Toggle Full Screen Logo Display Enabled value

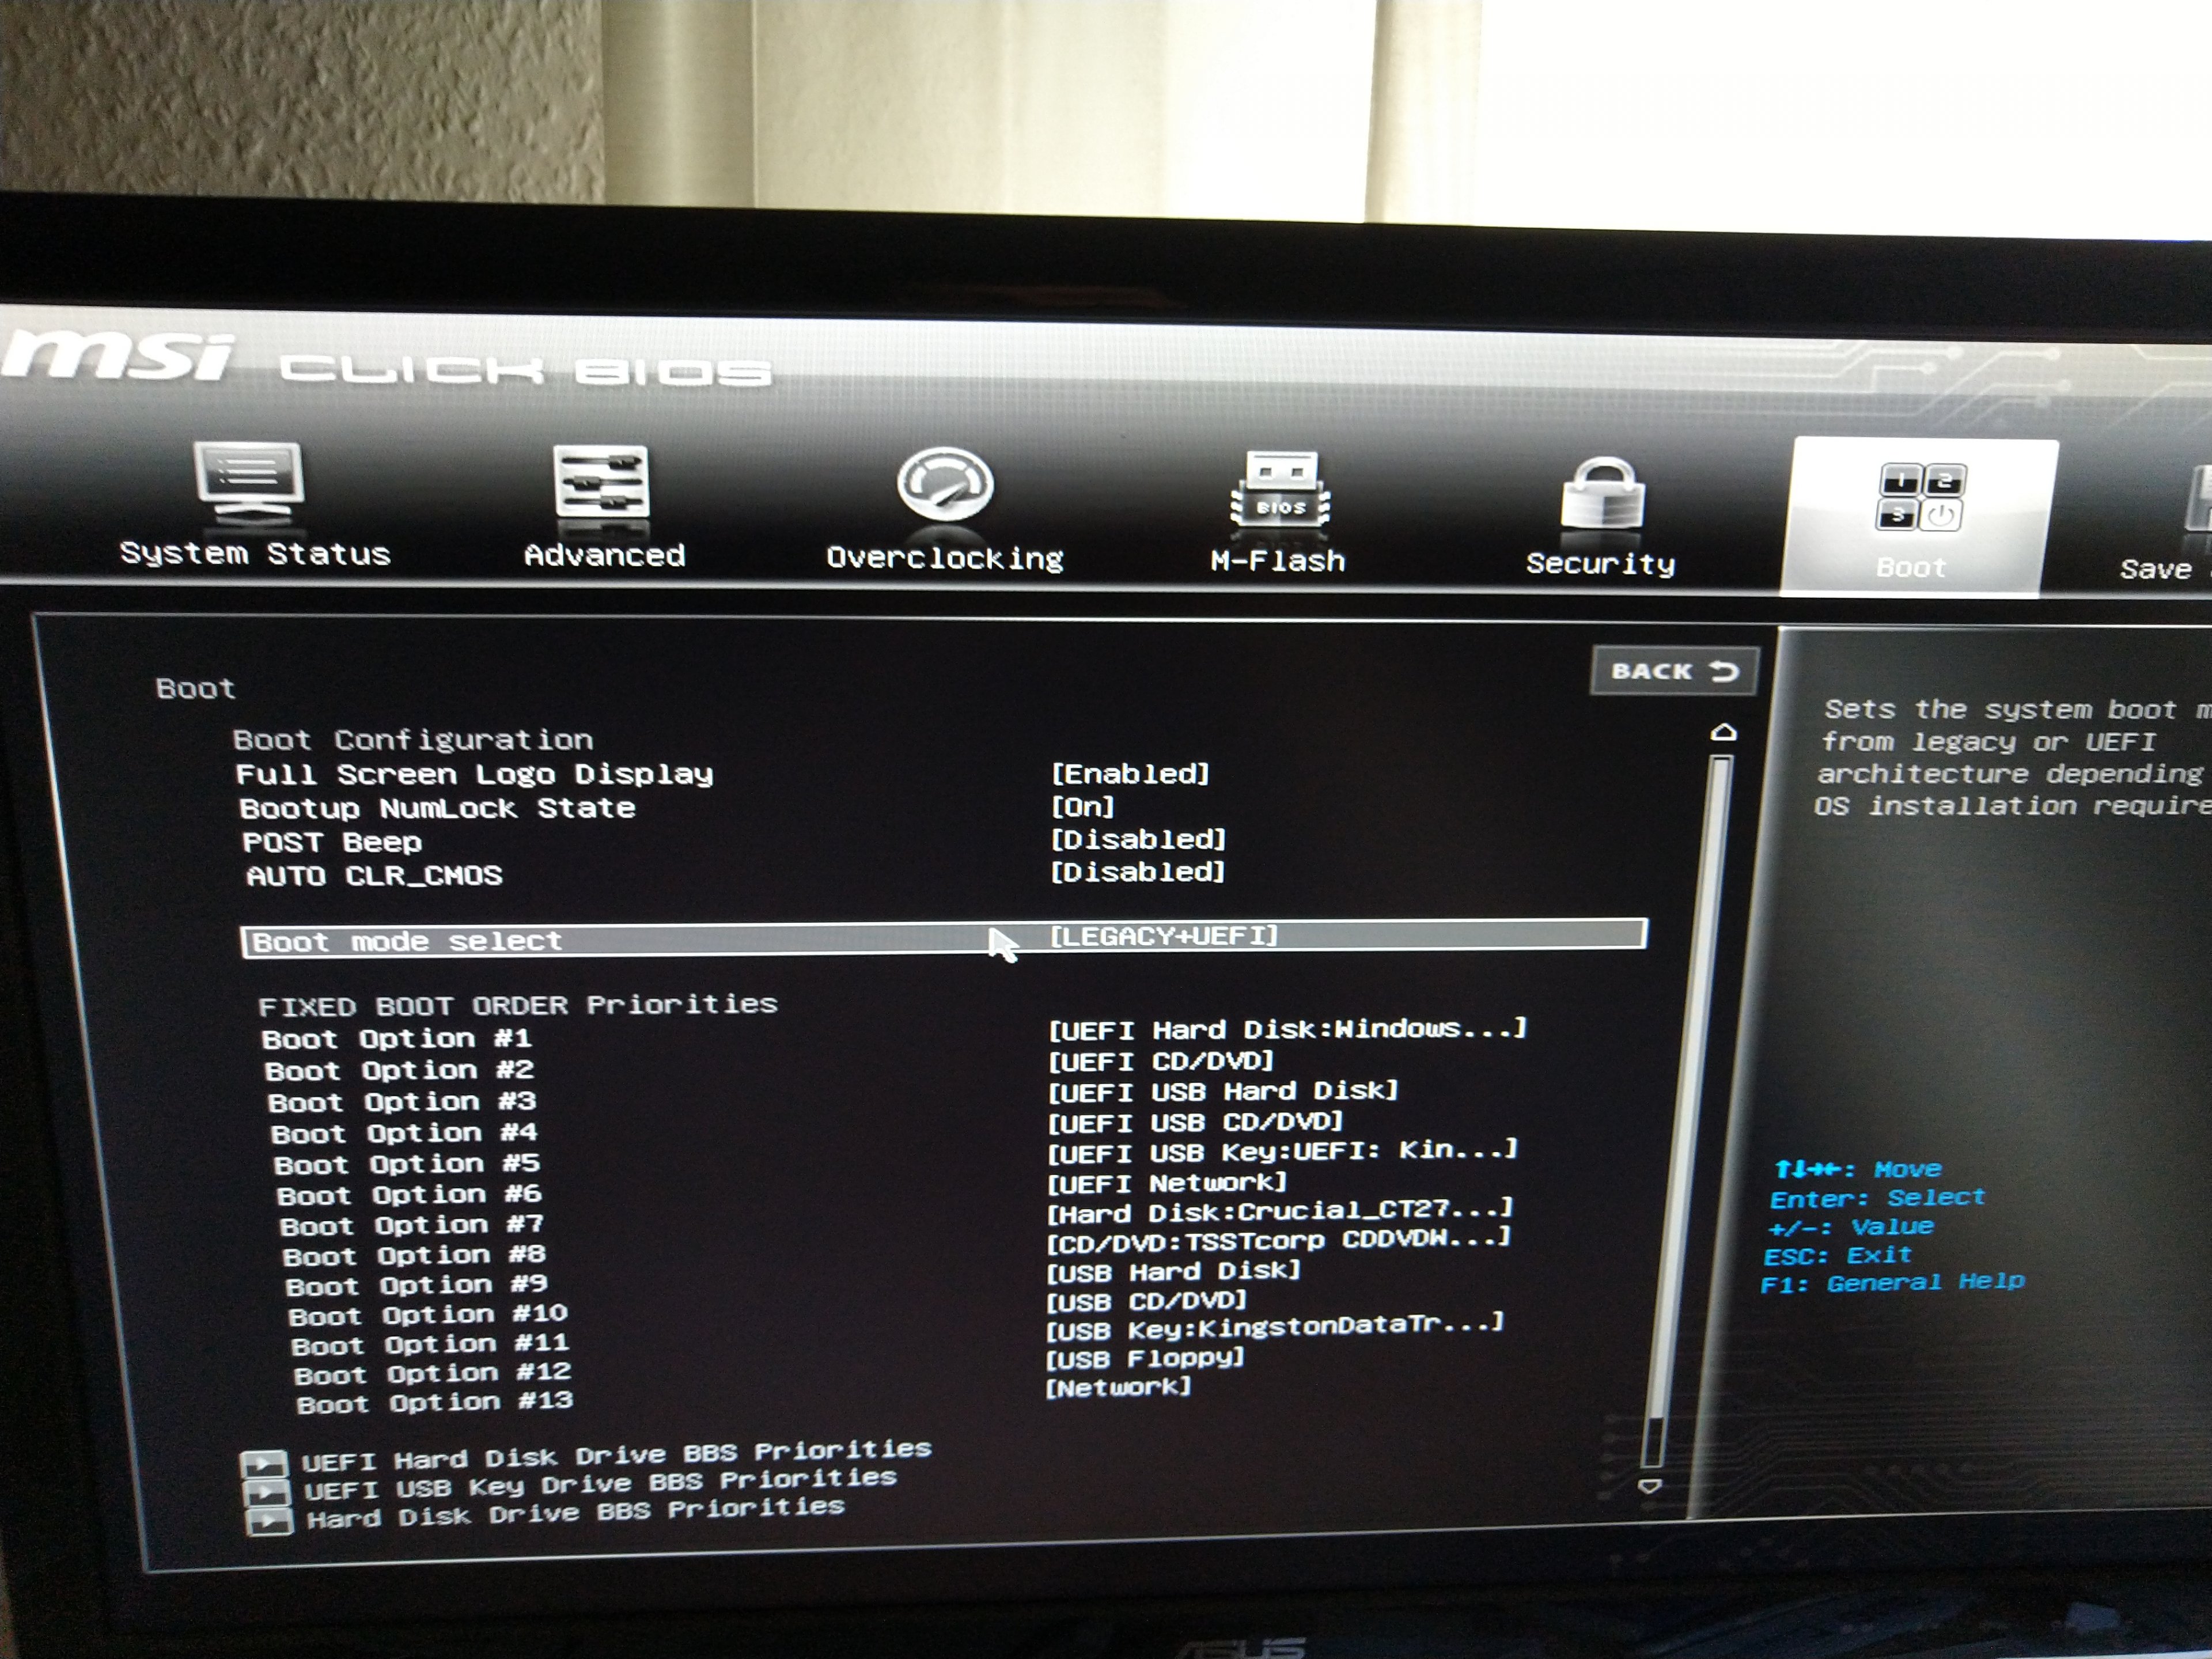(x=1130, y=774)
